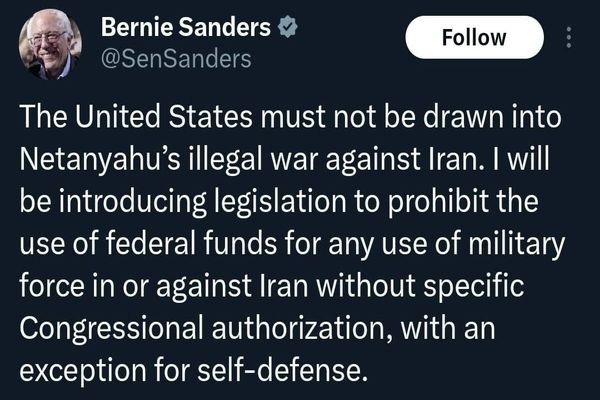Viewport: 600px width, 400px height.
Task: Click Bernie Sanders' profile picture
Action: click(x=50, y=44)
